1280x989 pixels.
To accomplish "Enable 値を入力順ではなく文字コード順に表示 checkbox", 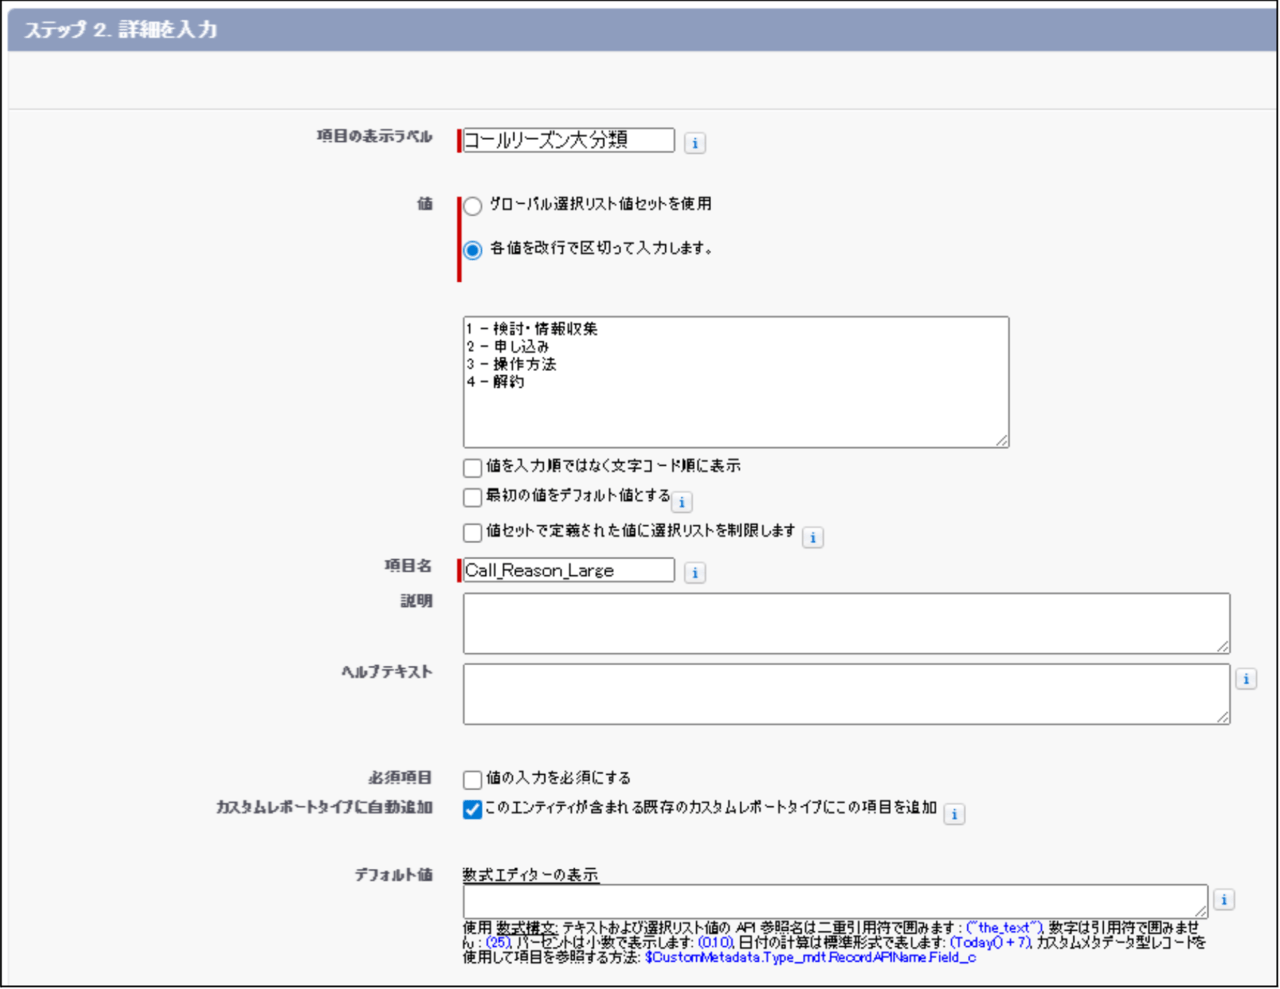I will (x=473, y=467).
